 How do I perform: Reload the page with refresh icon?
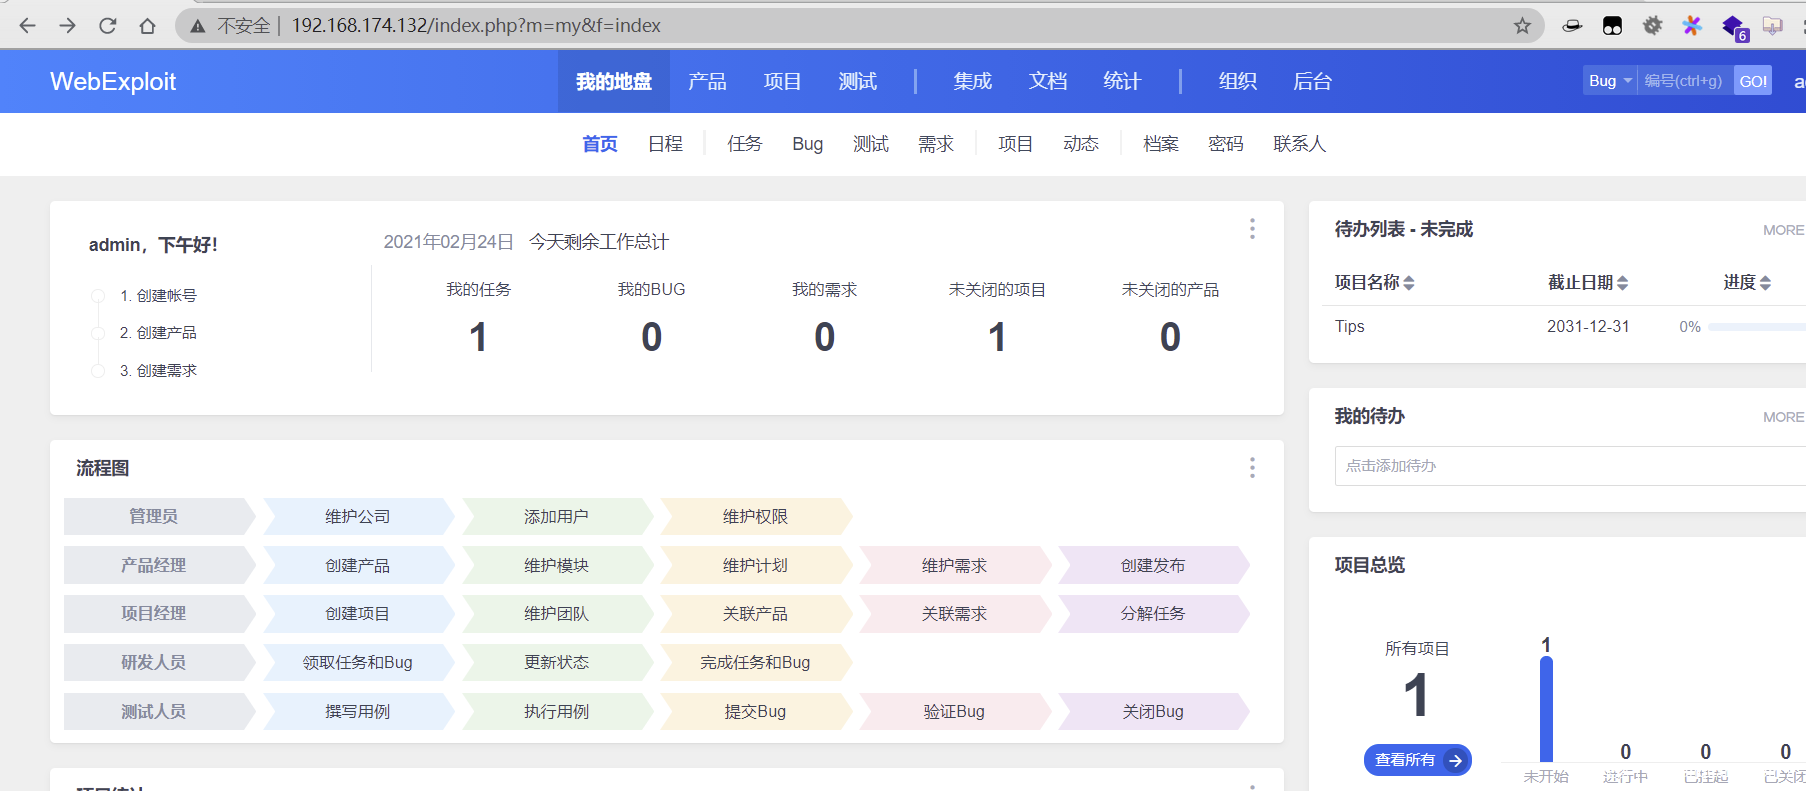click(108, 26)
